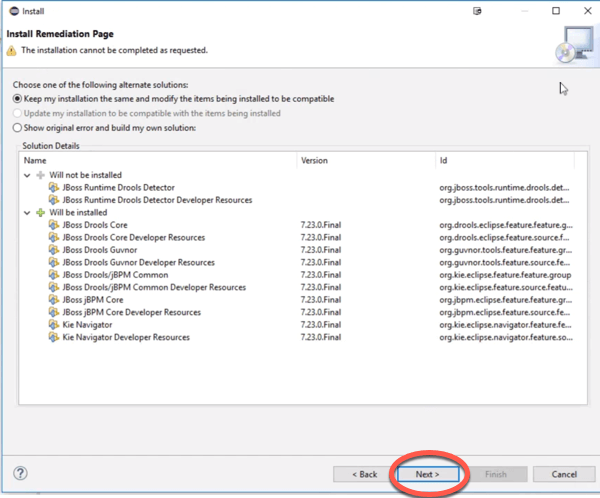Viewport: 600px width, 498px height.
Task: Select 'Keep my installation the same' option
Action: click(17, 99)
